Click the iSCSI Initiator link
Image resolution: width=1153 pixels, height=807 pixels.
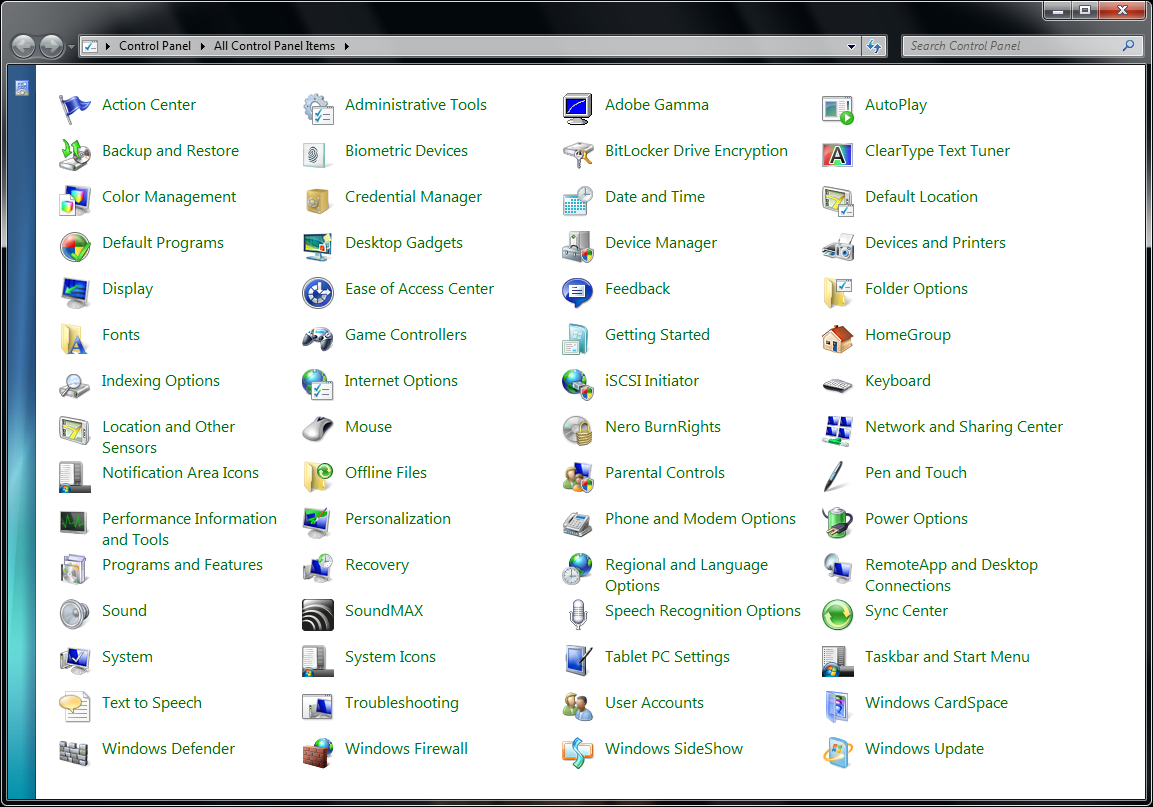652,381
